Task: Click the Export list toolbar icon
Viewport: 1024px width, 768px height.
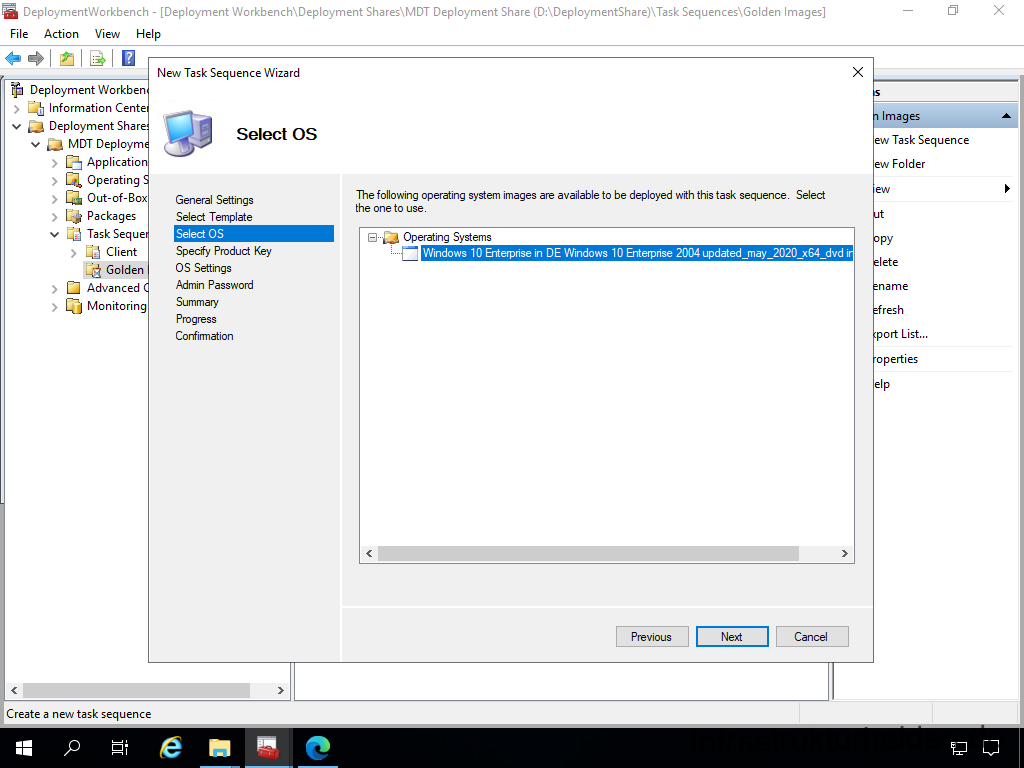Action: (98, 58)
